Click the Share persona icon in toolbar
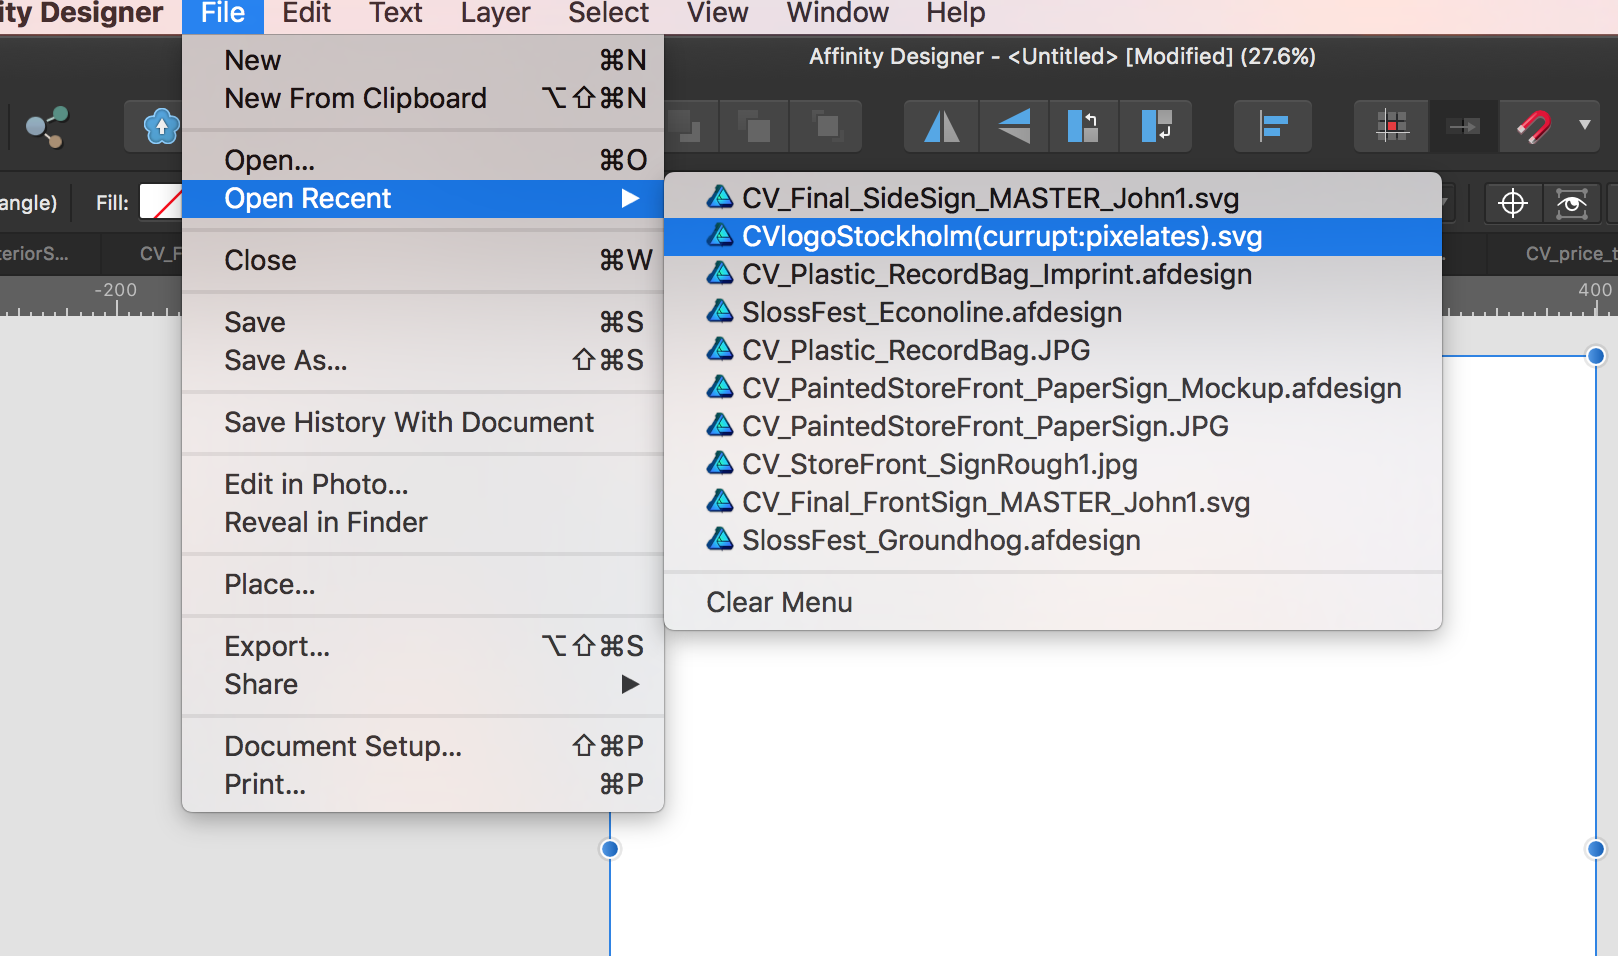Image resolution: width=1618 pixels, height=956 pixels. [x=46, y=126]
